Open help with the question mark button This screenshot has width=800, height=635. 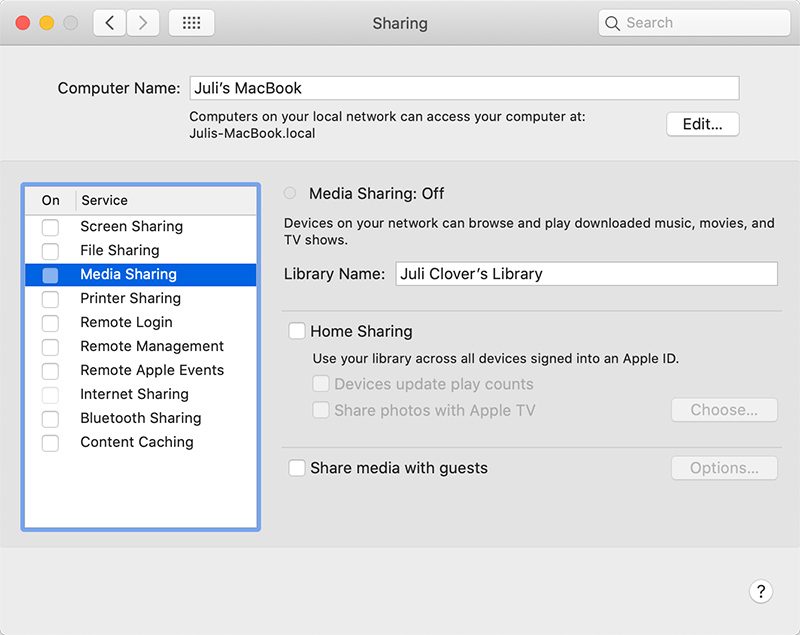(x=761, y=591)
